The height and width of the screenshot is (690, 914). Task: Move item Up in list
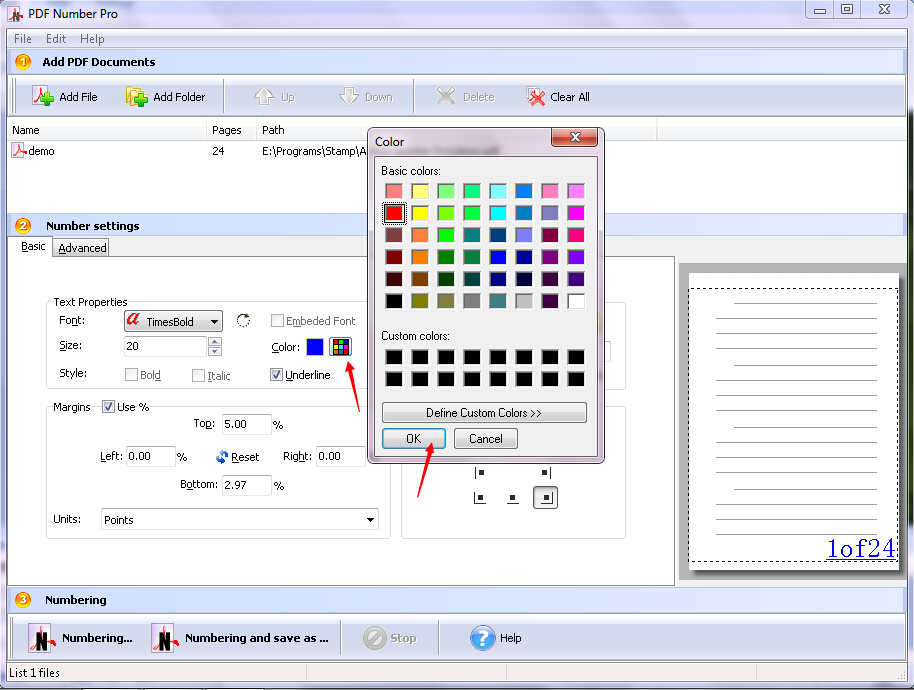pyautogui.click(x=275, y=96)
